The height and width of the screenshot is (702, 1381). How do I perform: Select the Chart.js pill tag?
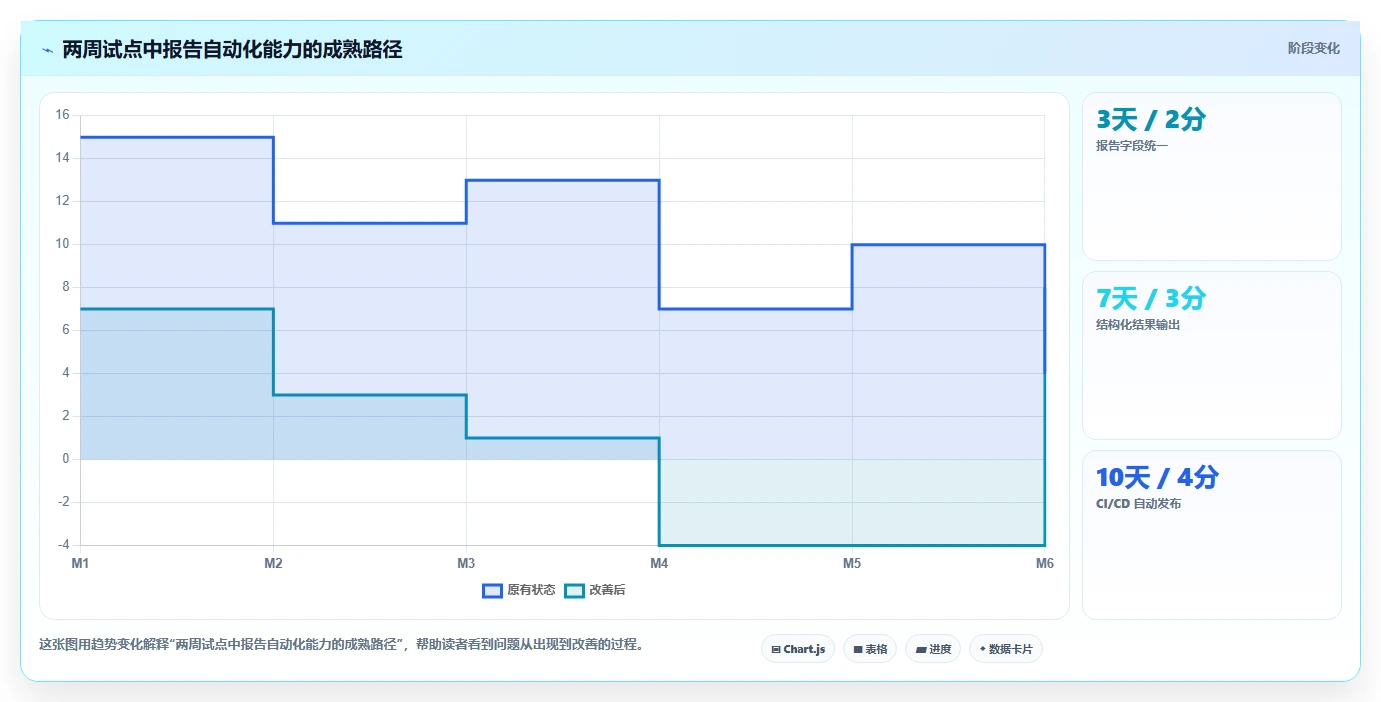[798, 649]
